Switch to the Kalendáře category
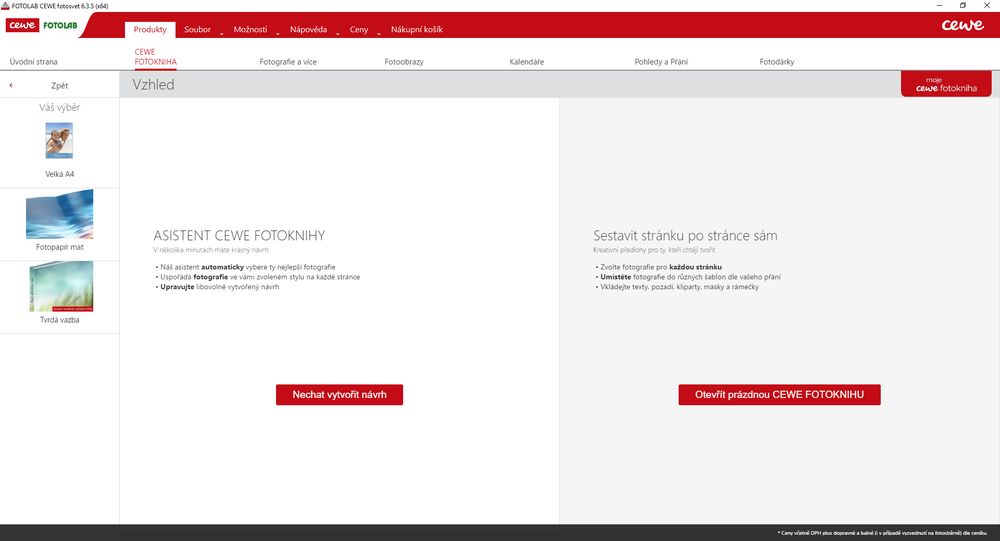 point(527,62)
